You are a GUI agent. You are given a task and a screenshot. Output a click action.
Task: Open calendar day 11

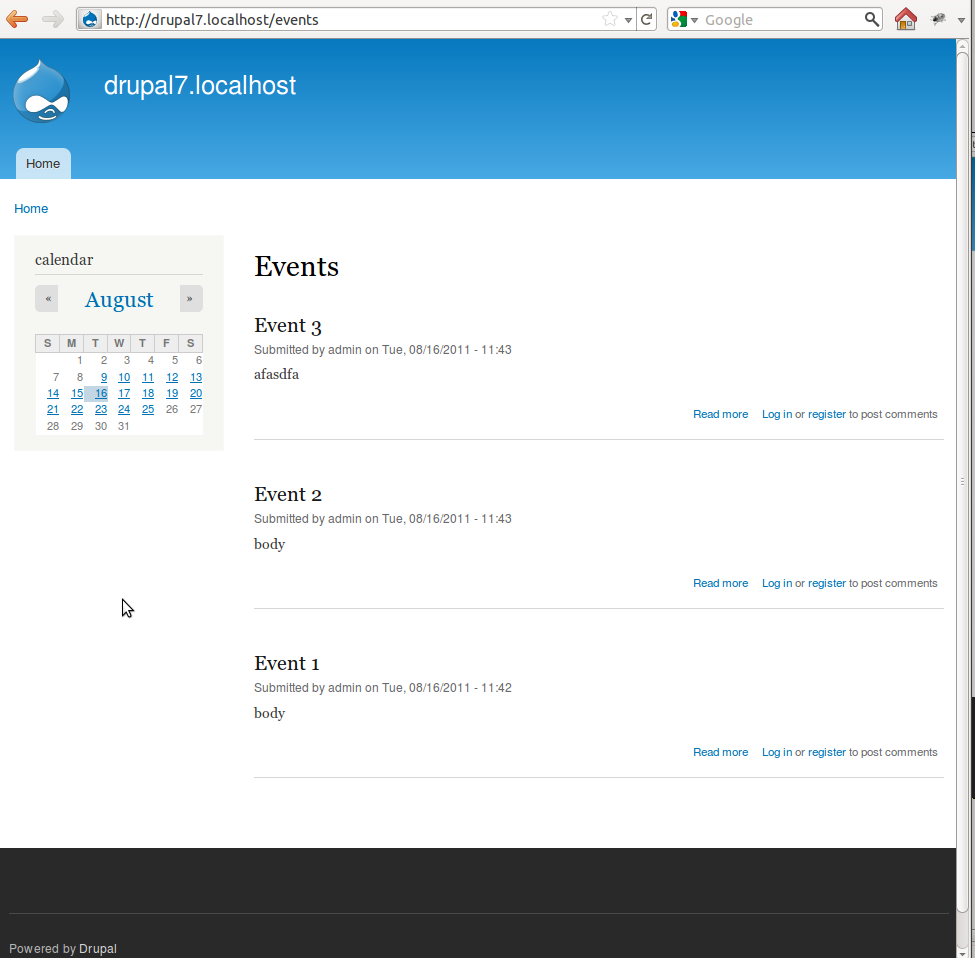click(148, 377)
